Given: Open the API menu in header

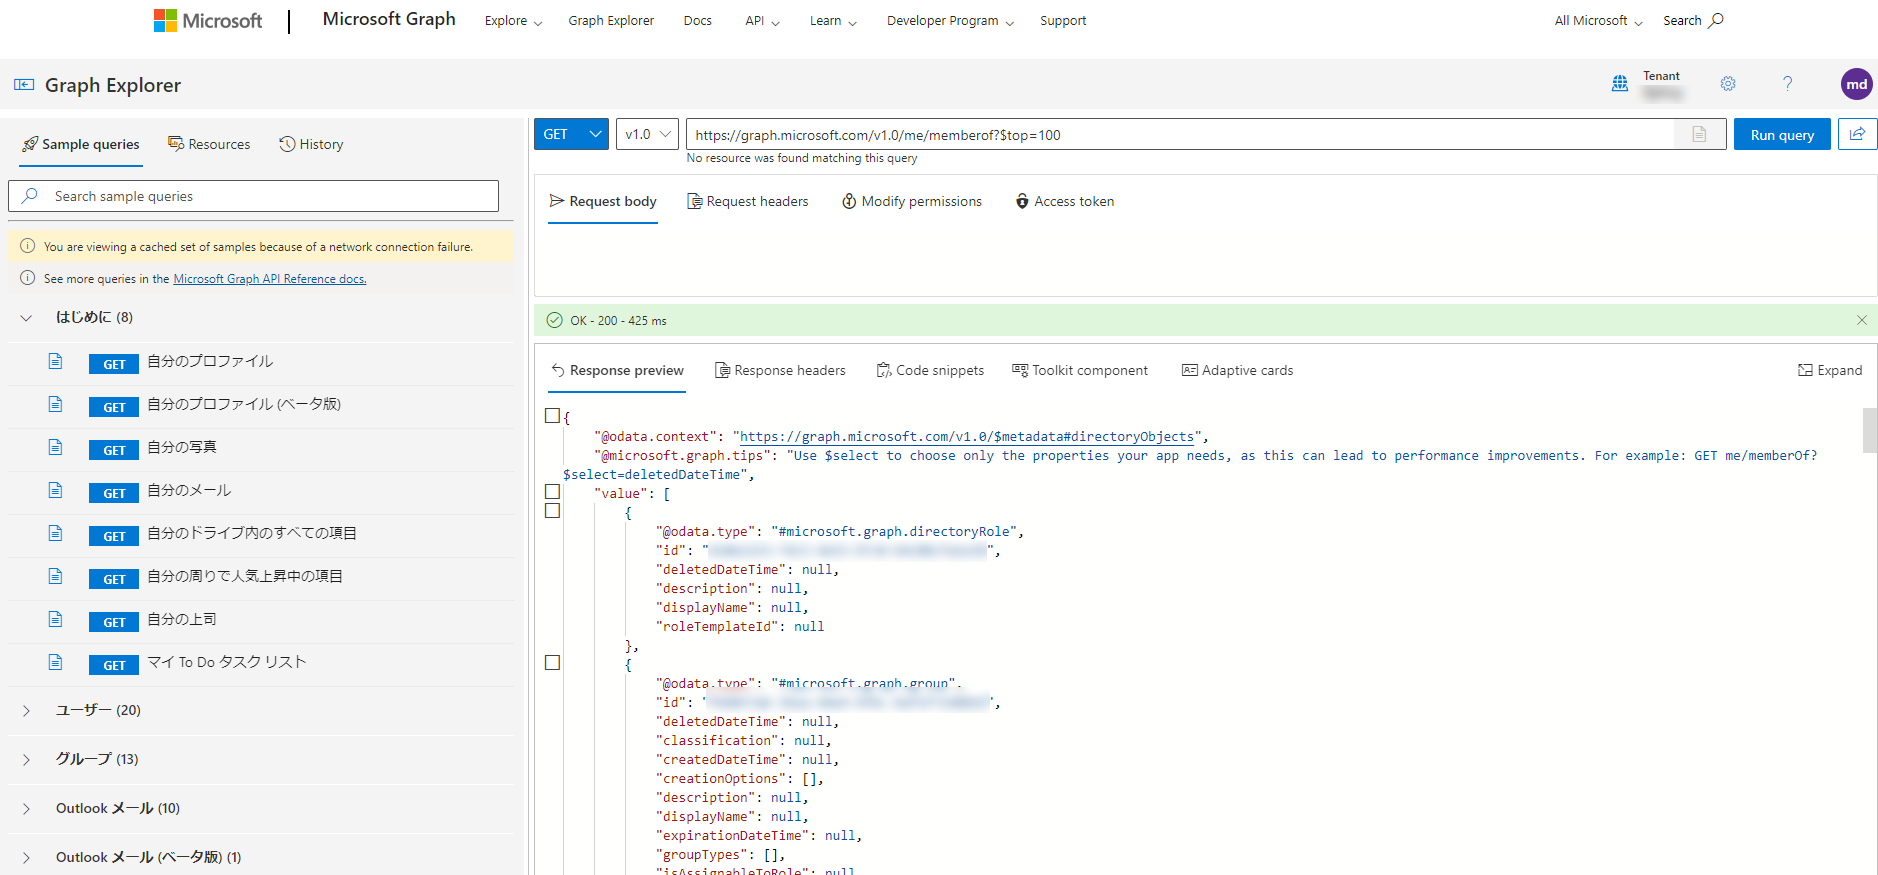Looking at the screenshot, I should [762, 21].
